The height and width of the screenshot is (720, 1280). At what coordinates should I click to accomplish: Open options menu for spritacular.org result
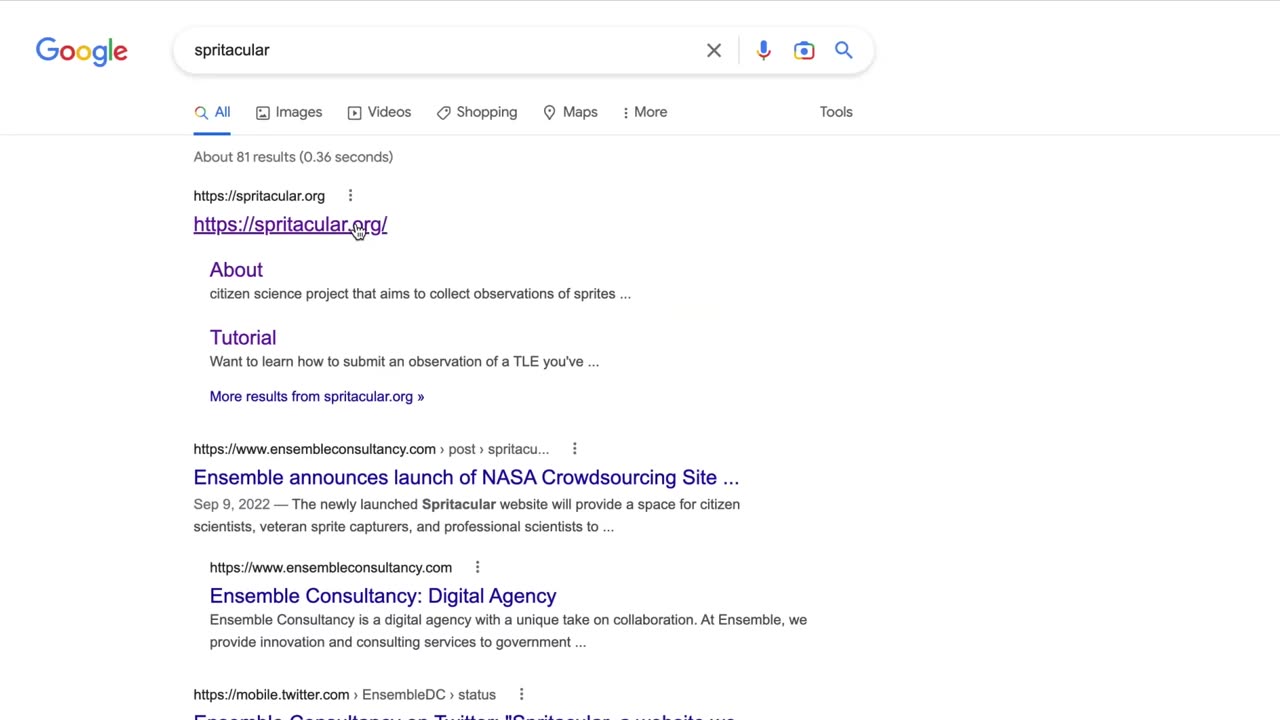click(350, 196)
